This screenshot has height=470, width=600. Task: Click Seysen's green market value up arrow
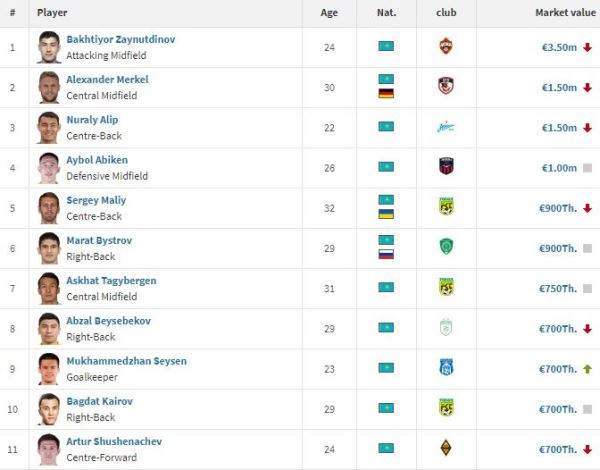tap(587, 368)
